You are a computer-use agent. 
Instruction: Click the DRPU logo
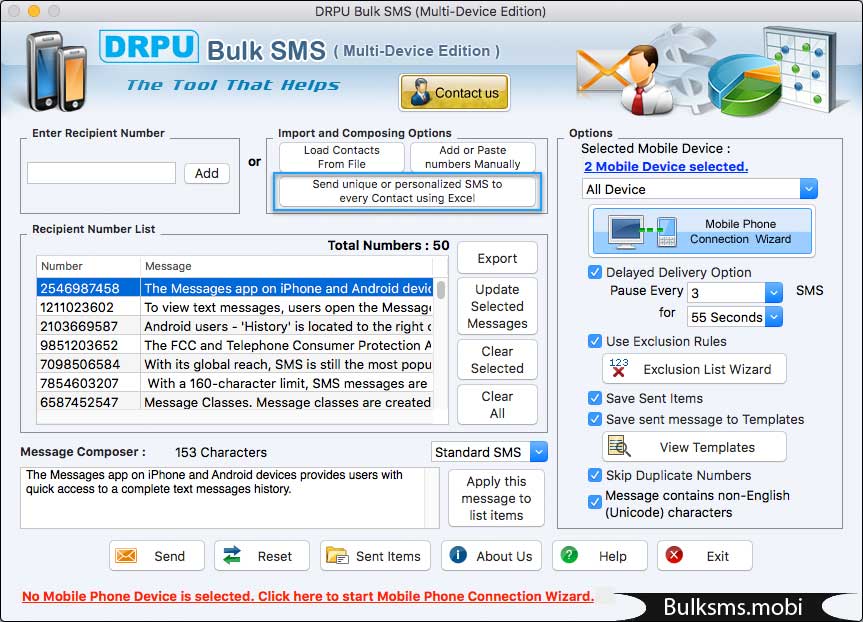tap(149, 47)
